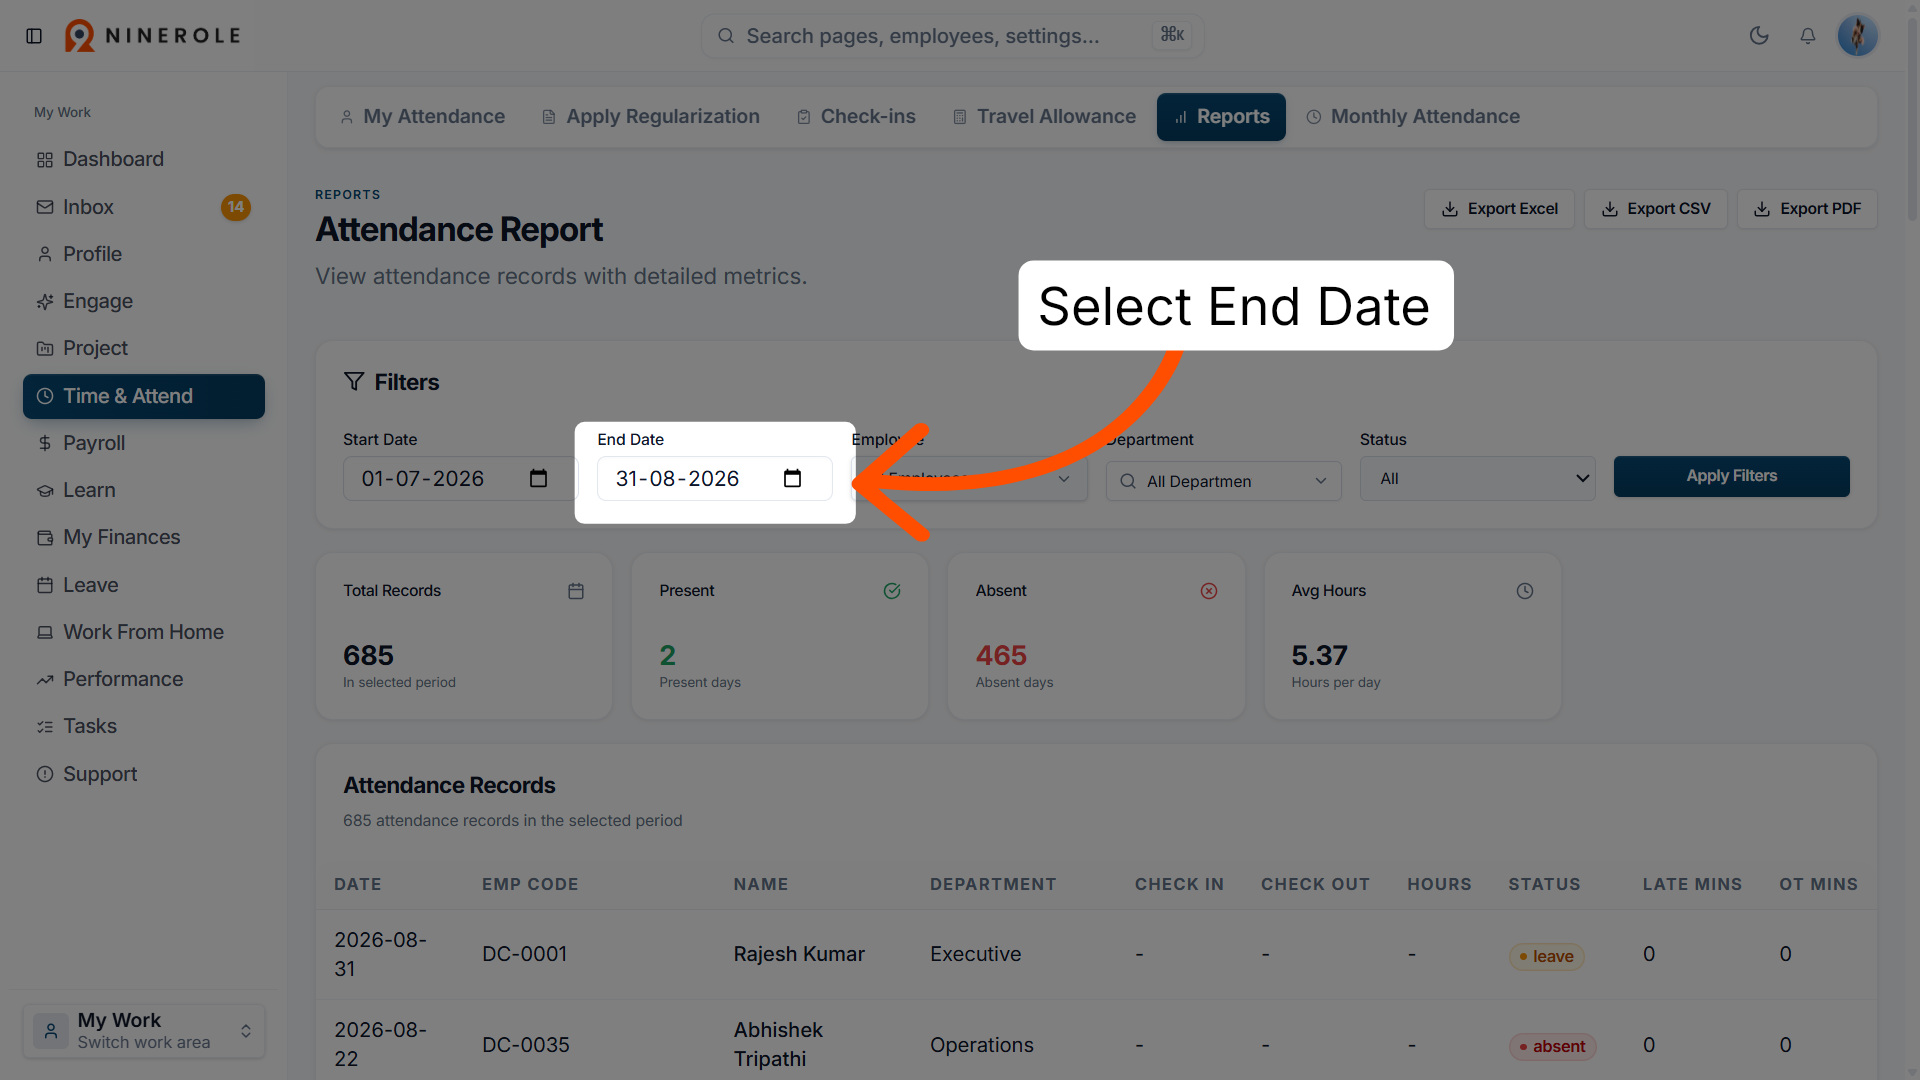Switch to My Attendance tab

point(423,117)
